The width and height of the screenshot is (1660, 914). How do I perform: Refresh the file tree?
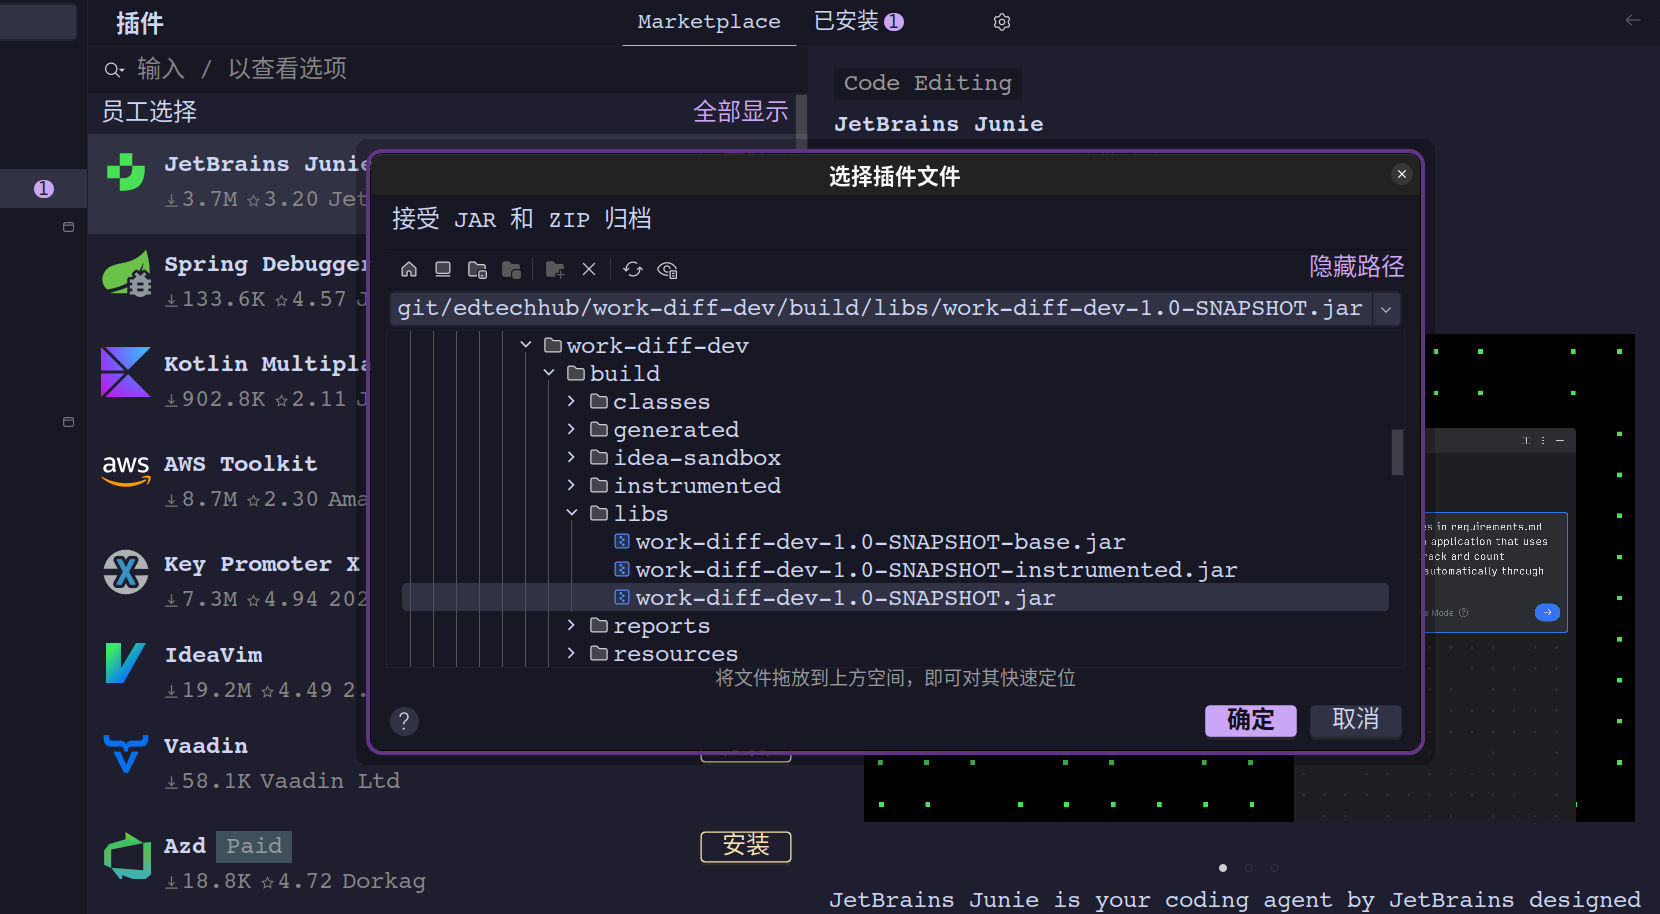click(x=633, y=269)
